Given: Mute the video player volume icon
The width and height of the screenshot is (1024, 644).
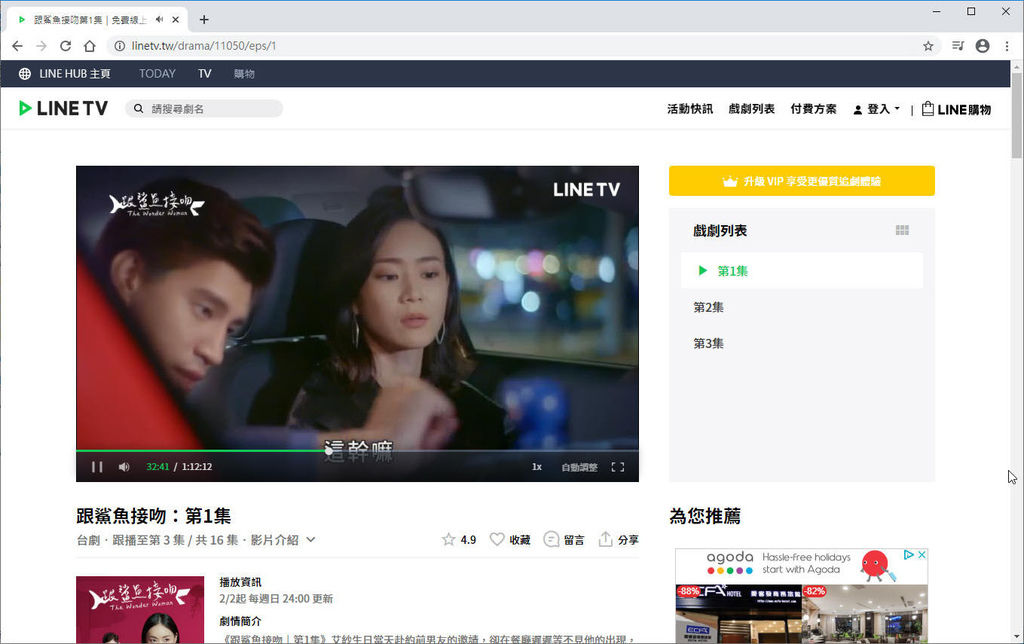Looking at the screenshot, I should 124,466.
